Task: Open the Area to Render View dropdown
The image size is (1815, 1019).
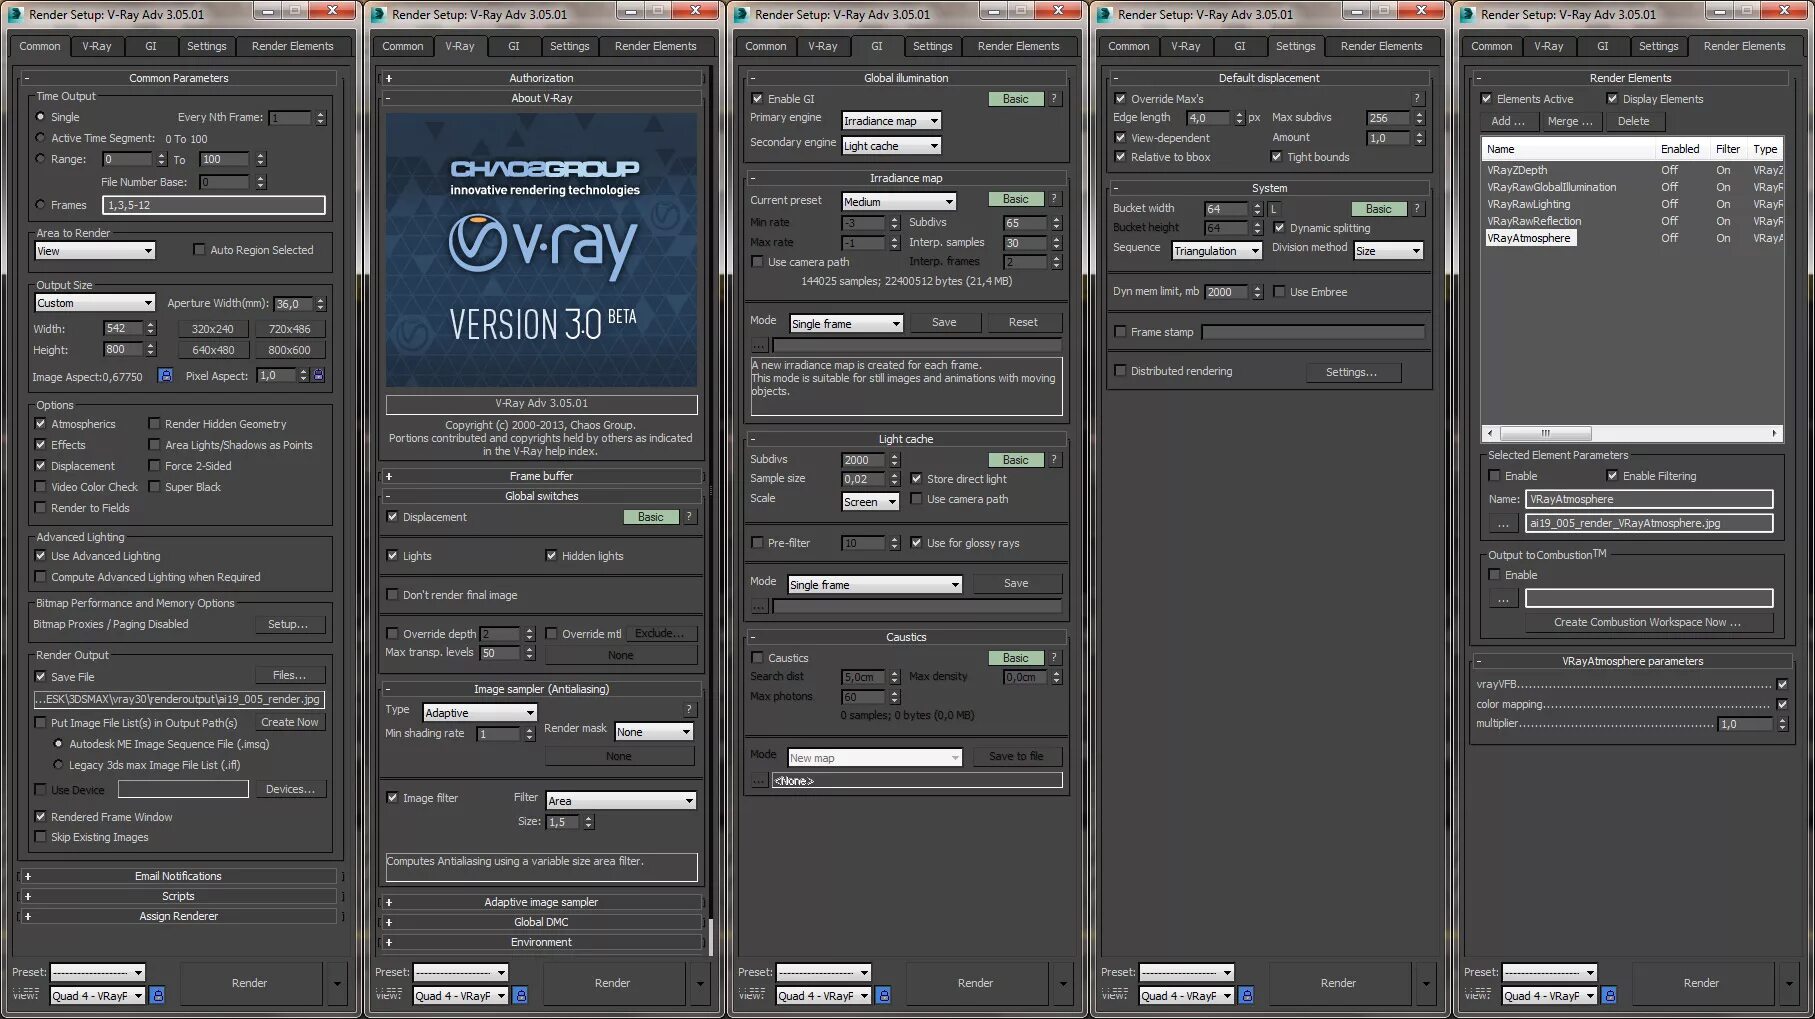Action: click(95, 251)
